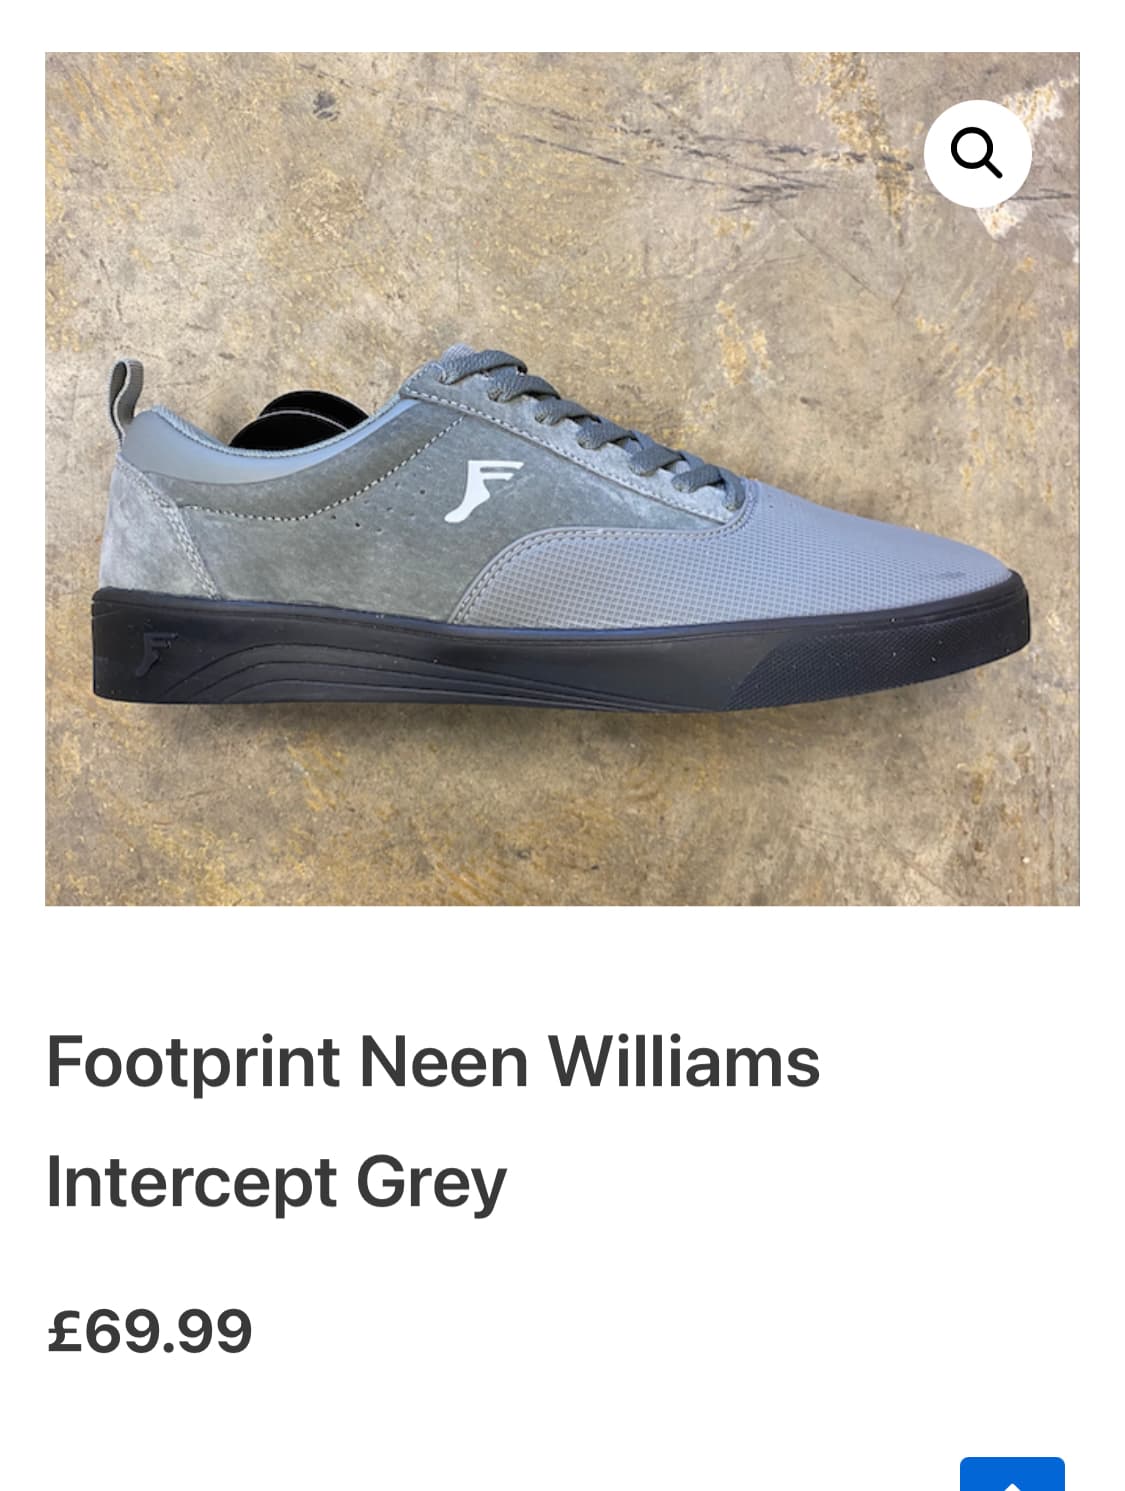Screen dimensions: 1125x1491
Task: Click the word Footprint in title
Action: tap(193, 1061)
